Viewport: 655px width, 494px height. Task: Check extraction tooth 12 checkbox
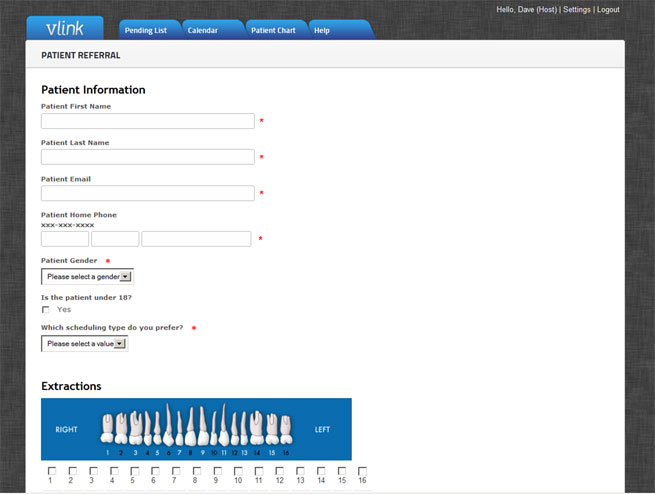tap(279, 471)
